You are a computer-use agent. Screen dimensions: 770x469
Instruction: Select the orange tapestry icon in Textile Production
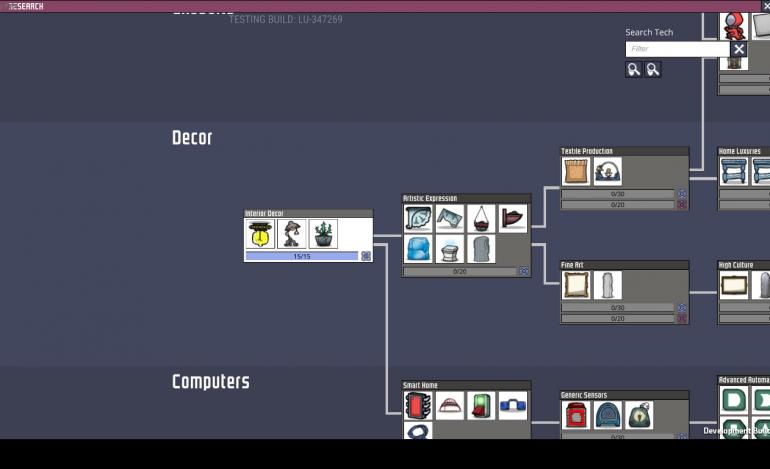[x=576, y=171]
